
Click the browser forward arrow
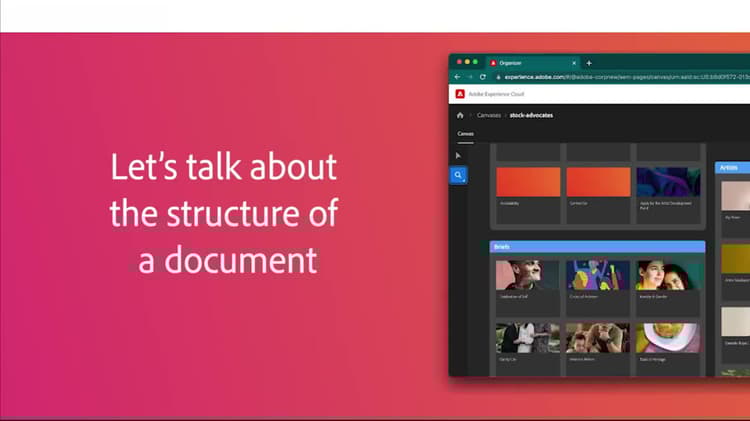pos(470,77)
